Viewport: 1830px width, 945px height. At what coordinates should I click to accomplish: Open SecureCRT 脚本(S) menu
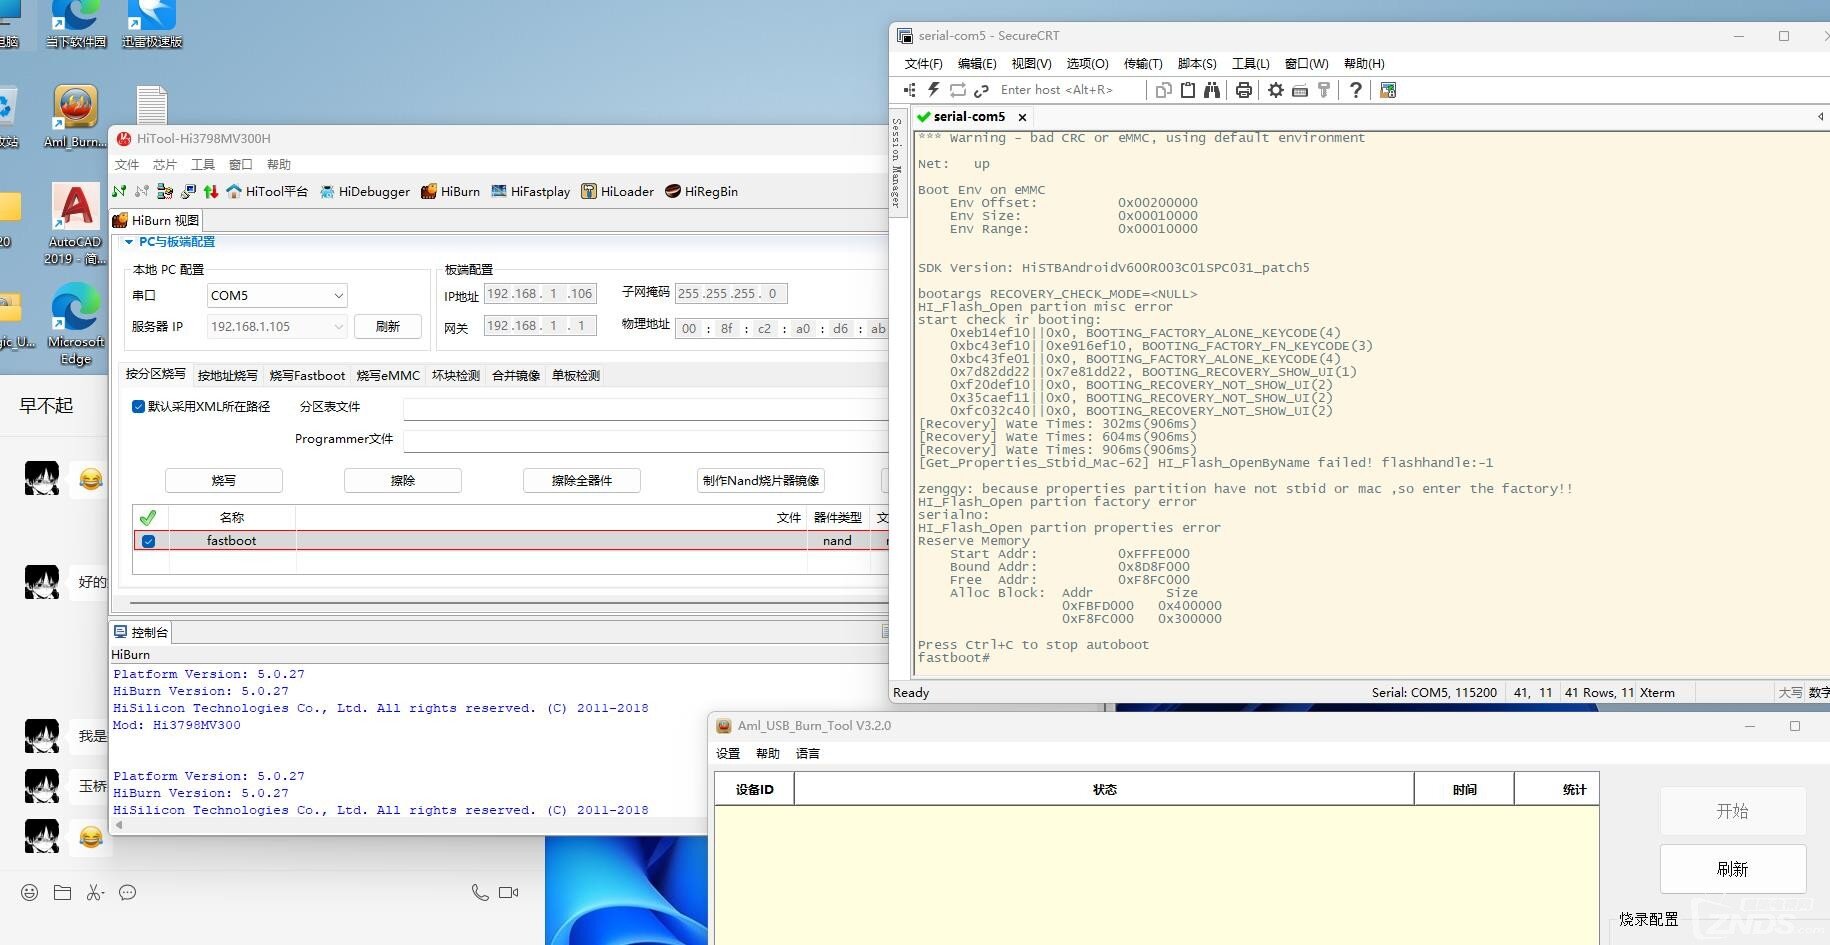1197,63
